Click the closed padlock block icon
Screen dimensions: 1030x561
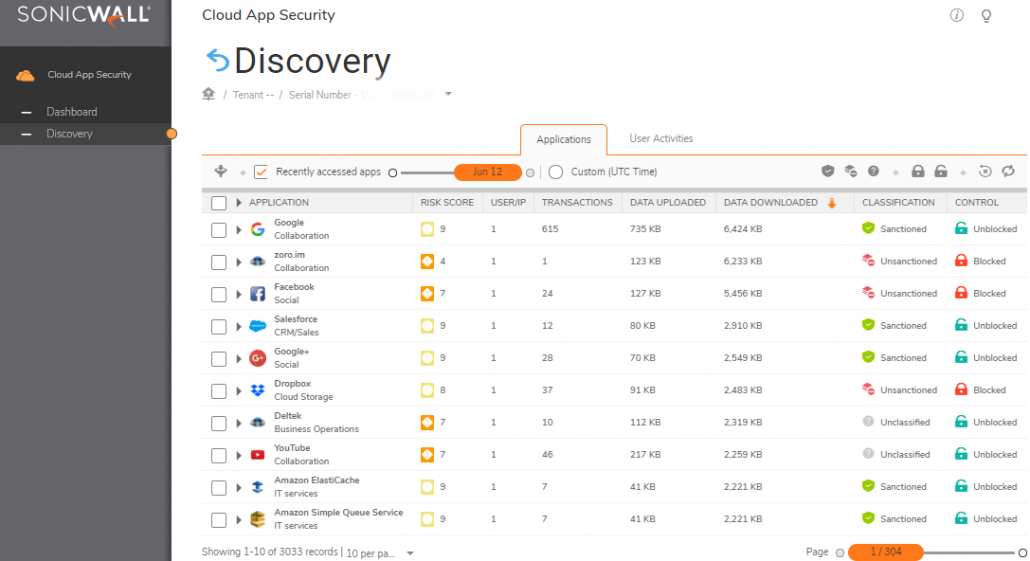918,171
